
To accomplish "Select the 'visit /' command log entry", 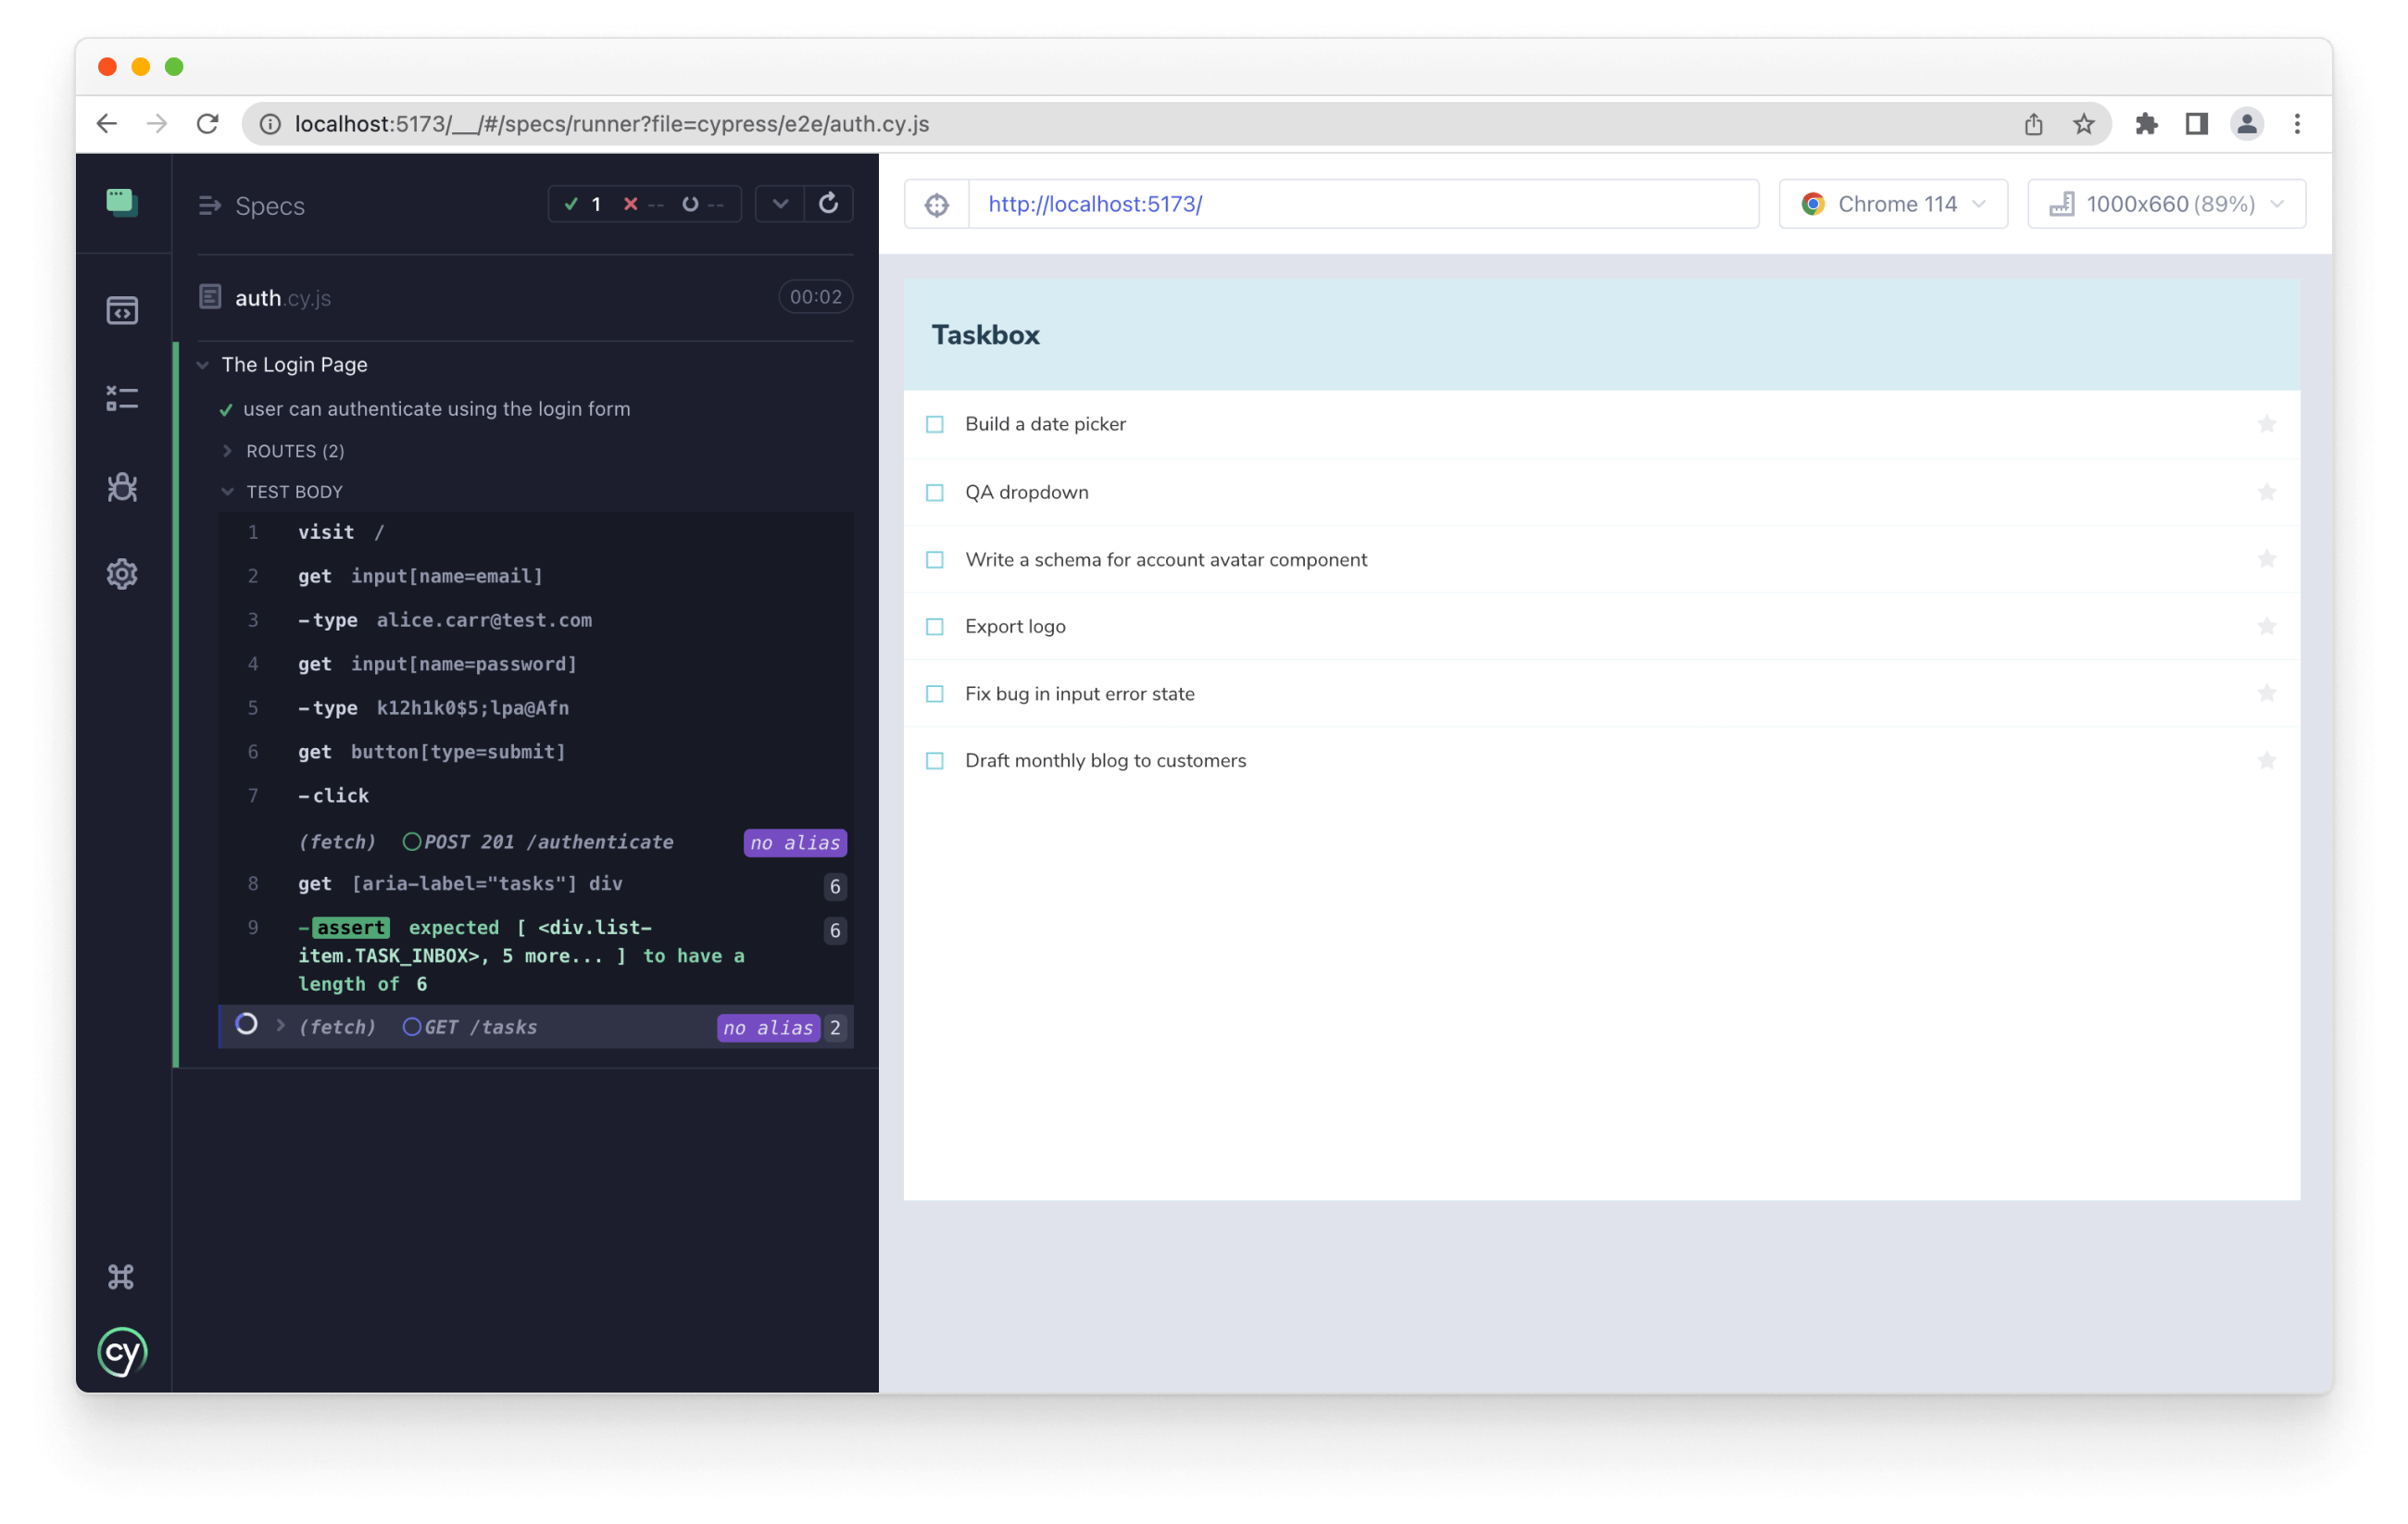I will (x=340, y=532).
